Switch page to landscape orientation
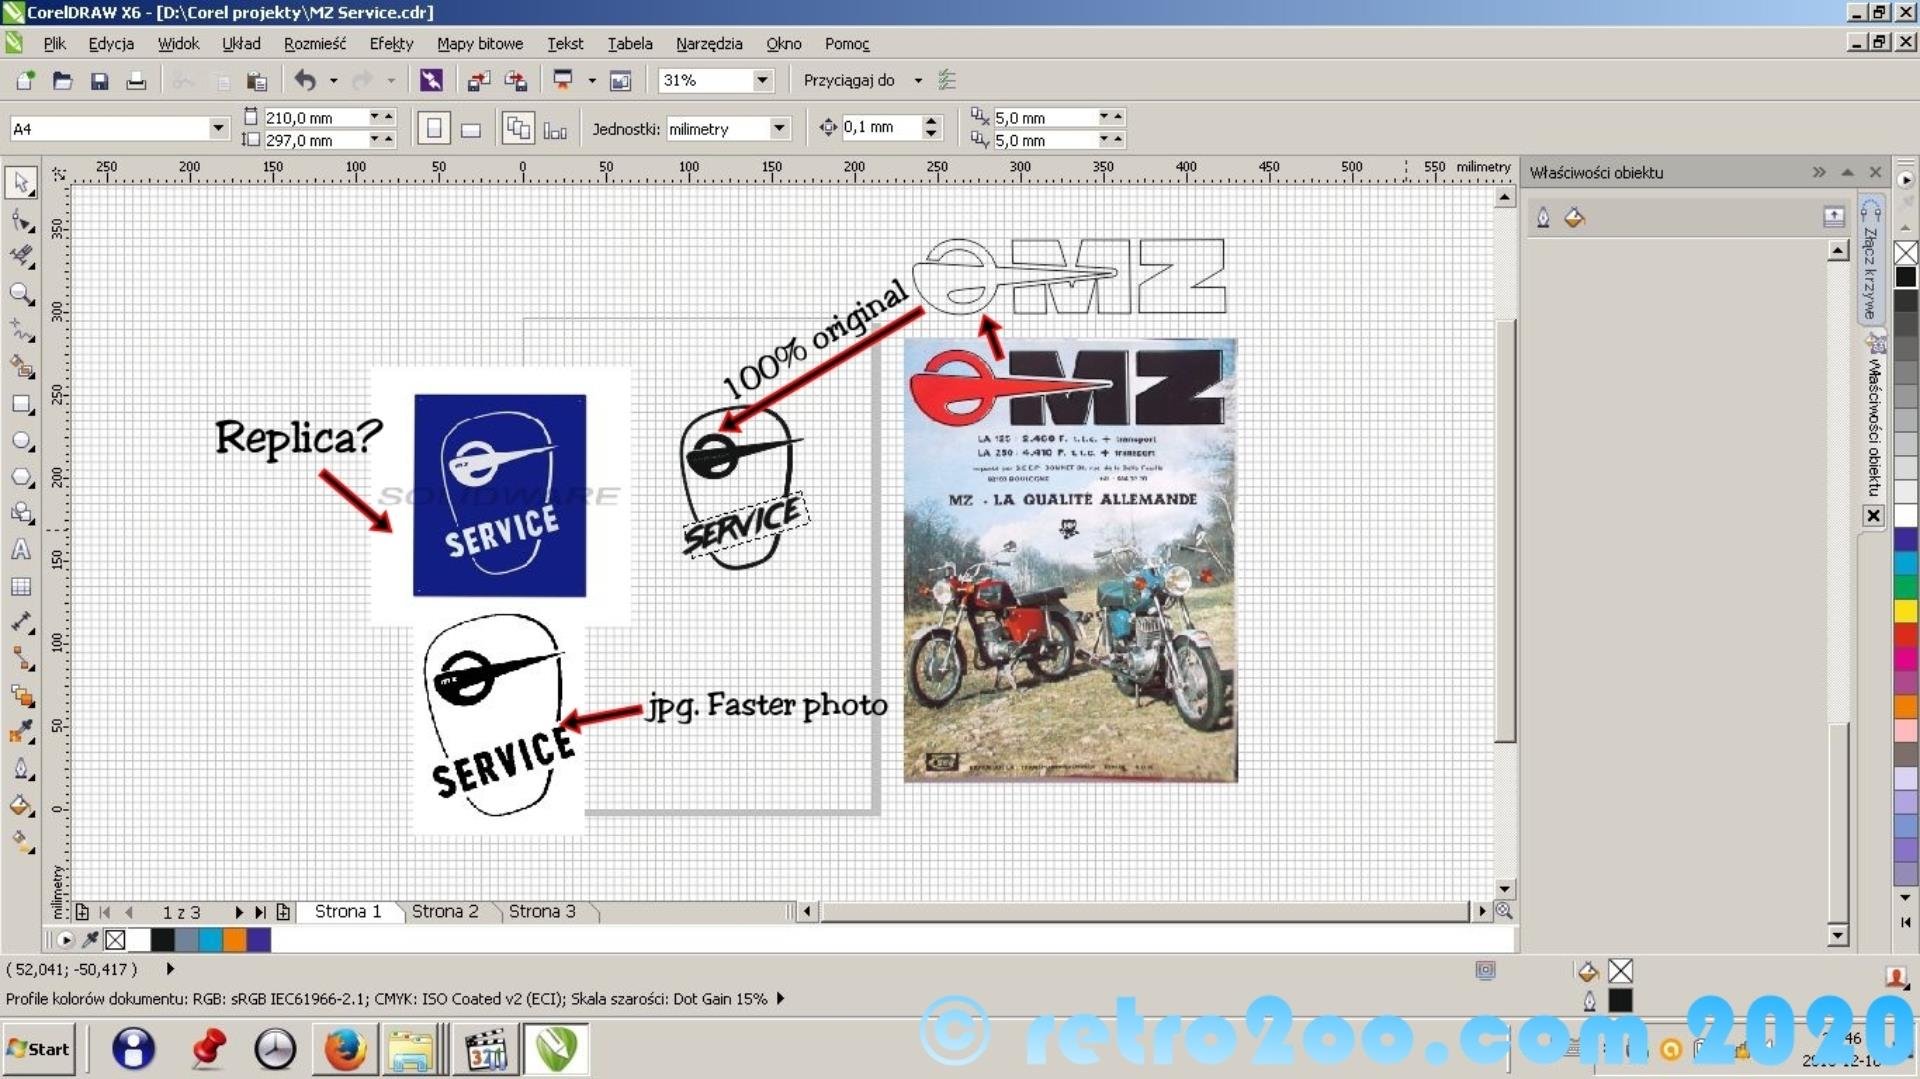Viewport: 1920px width, 1079px height. point(471,129)
